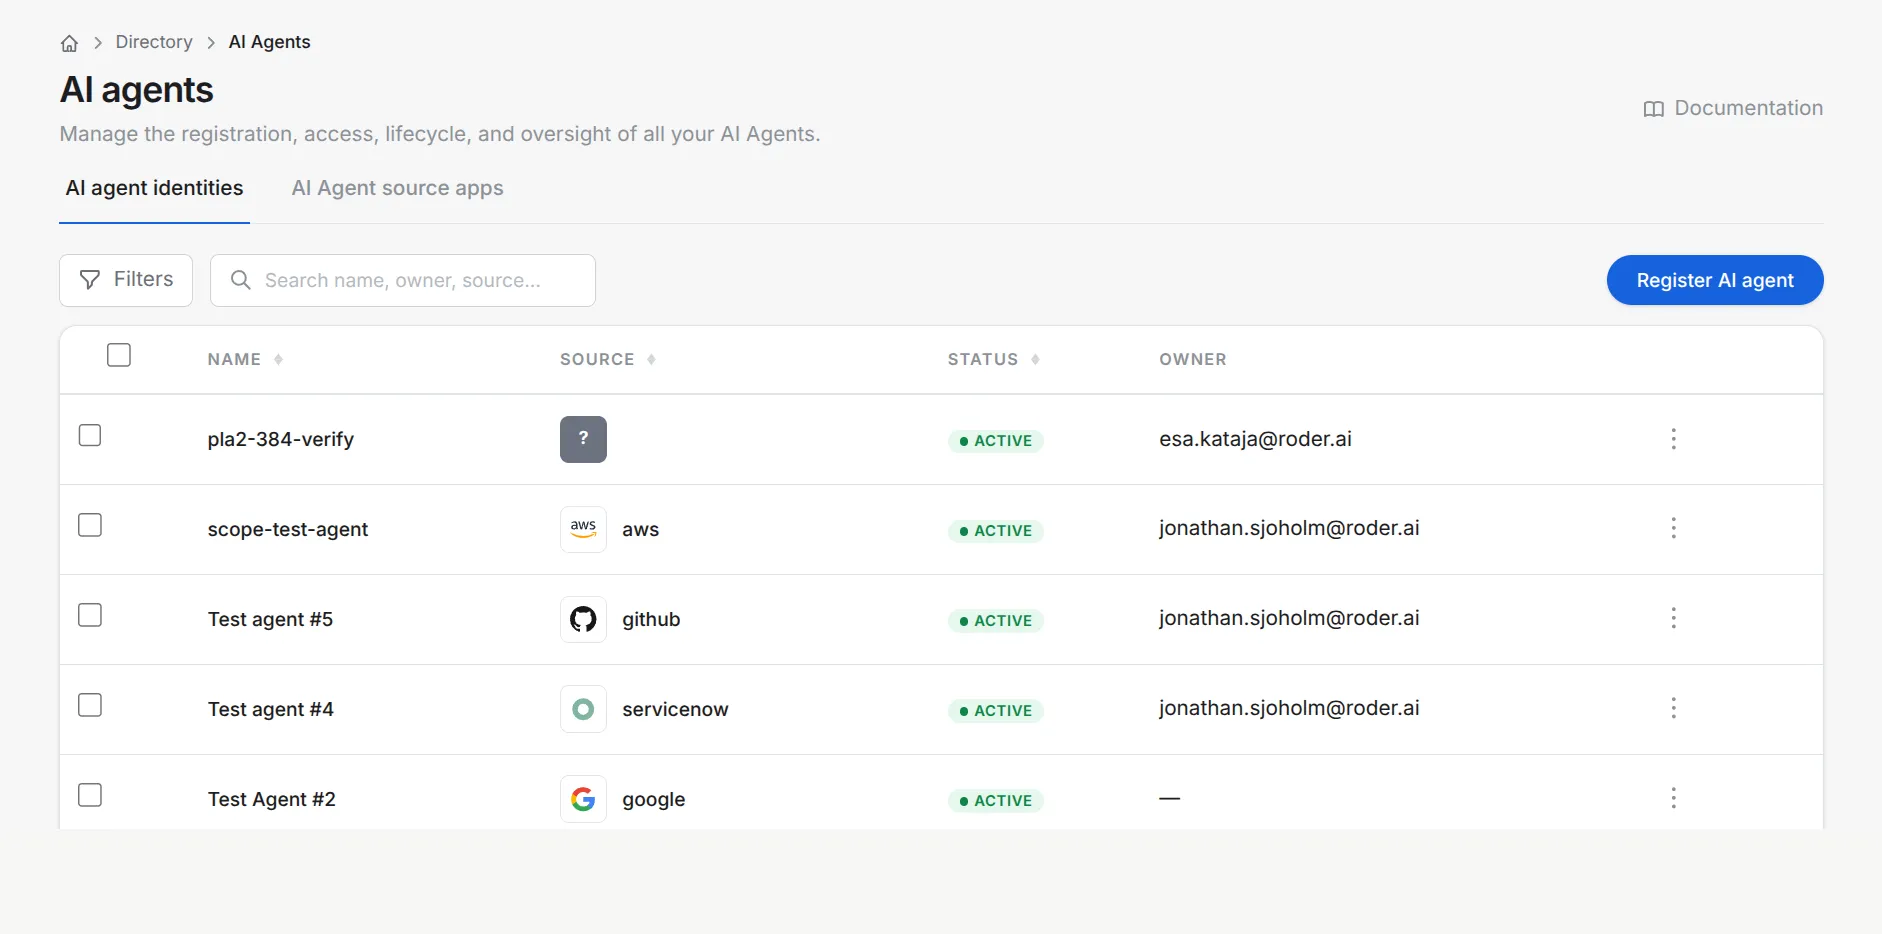Viewport: 1882px width, 934px height.
Task: Click the funnel icon in Filters
Action: click(90, 280)
